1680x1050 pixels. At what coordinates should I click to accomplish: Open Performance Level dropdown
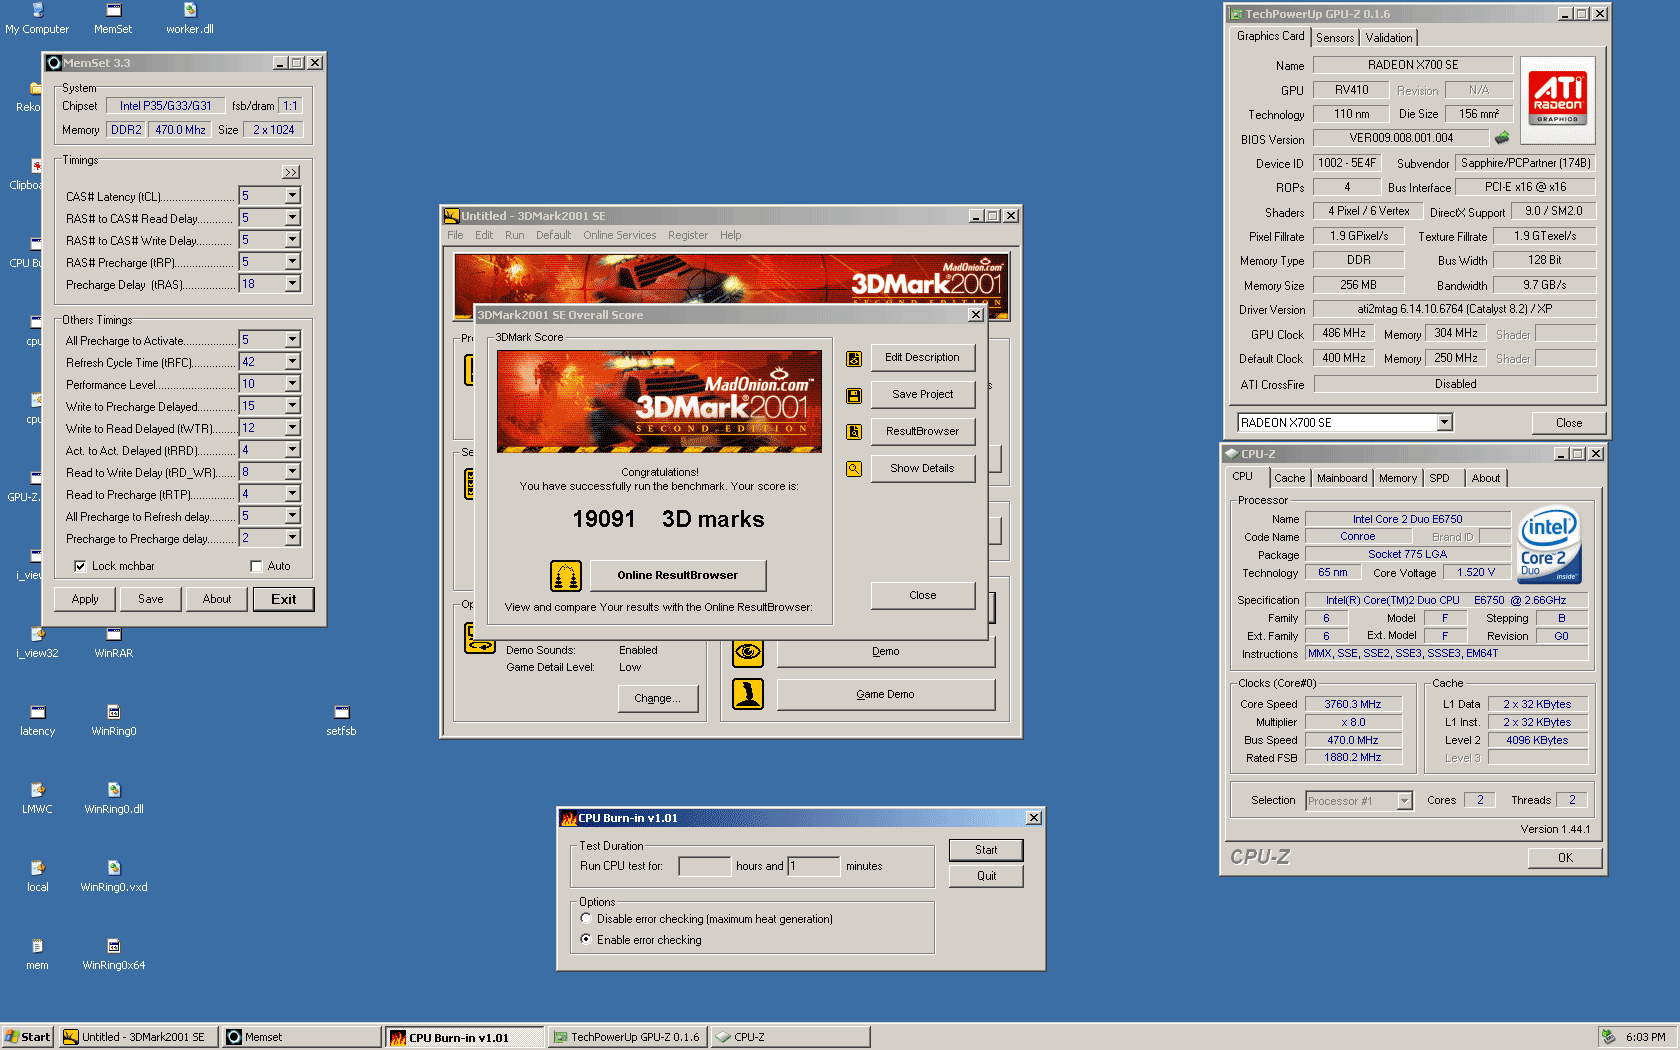coord(292,384)
